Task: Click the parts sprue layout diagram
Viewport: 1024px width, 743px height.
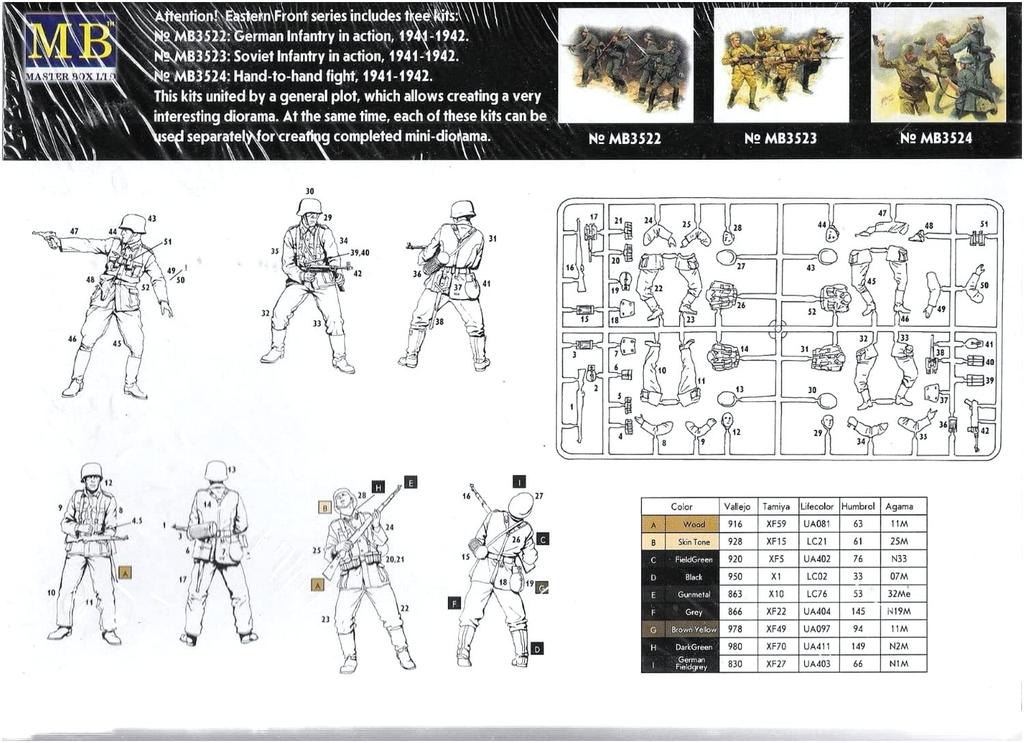Action: (x=778, y=328)
